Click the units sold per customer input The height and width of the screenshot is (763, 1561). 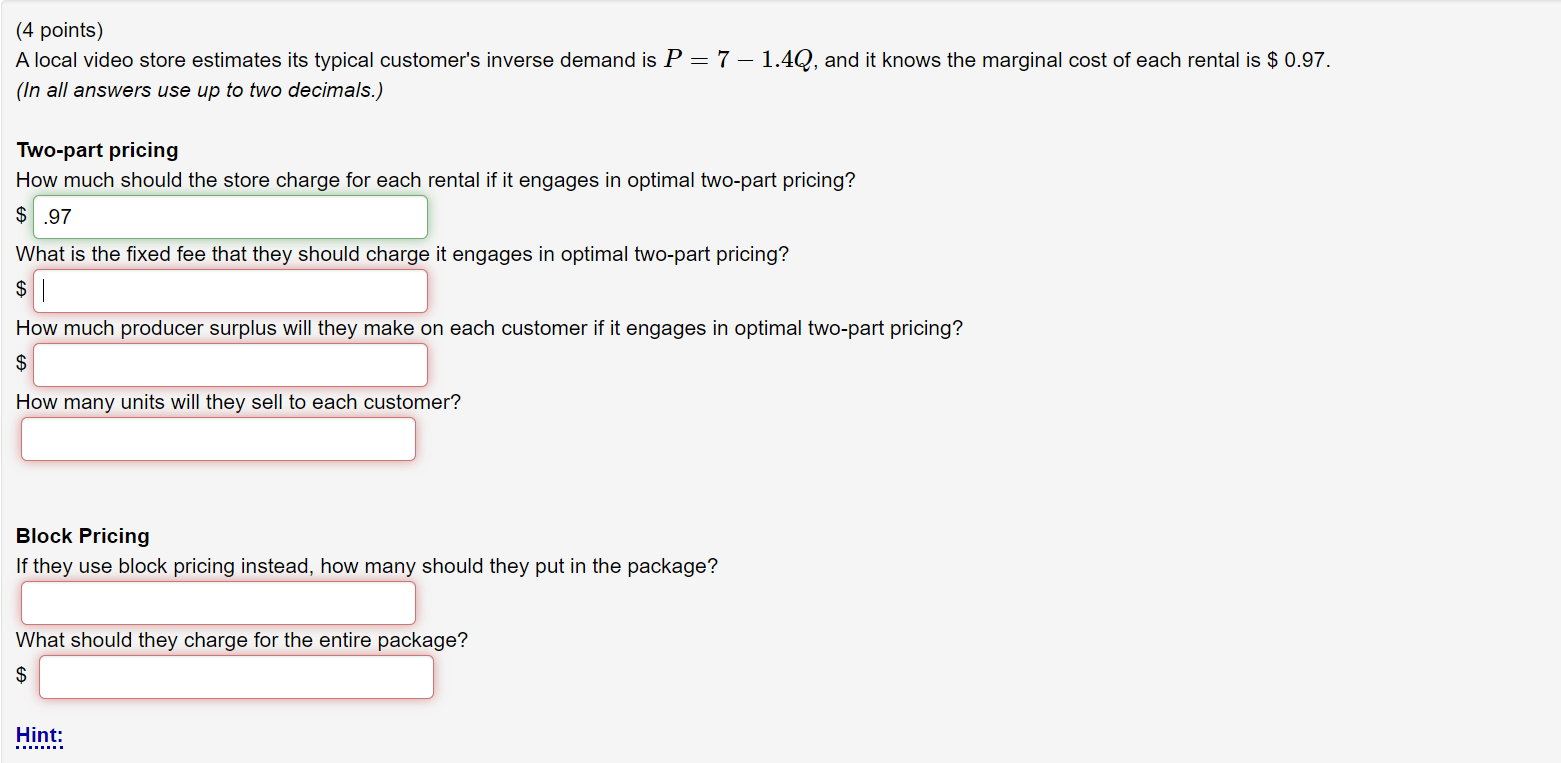point(218,438)
